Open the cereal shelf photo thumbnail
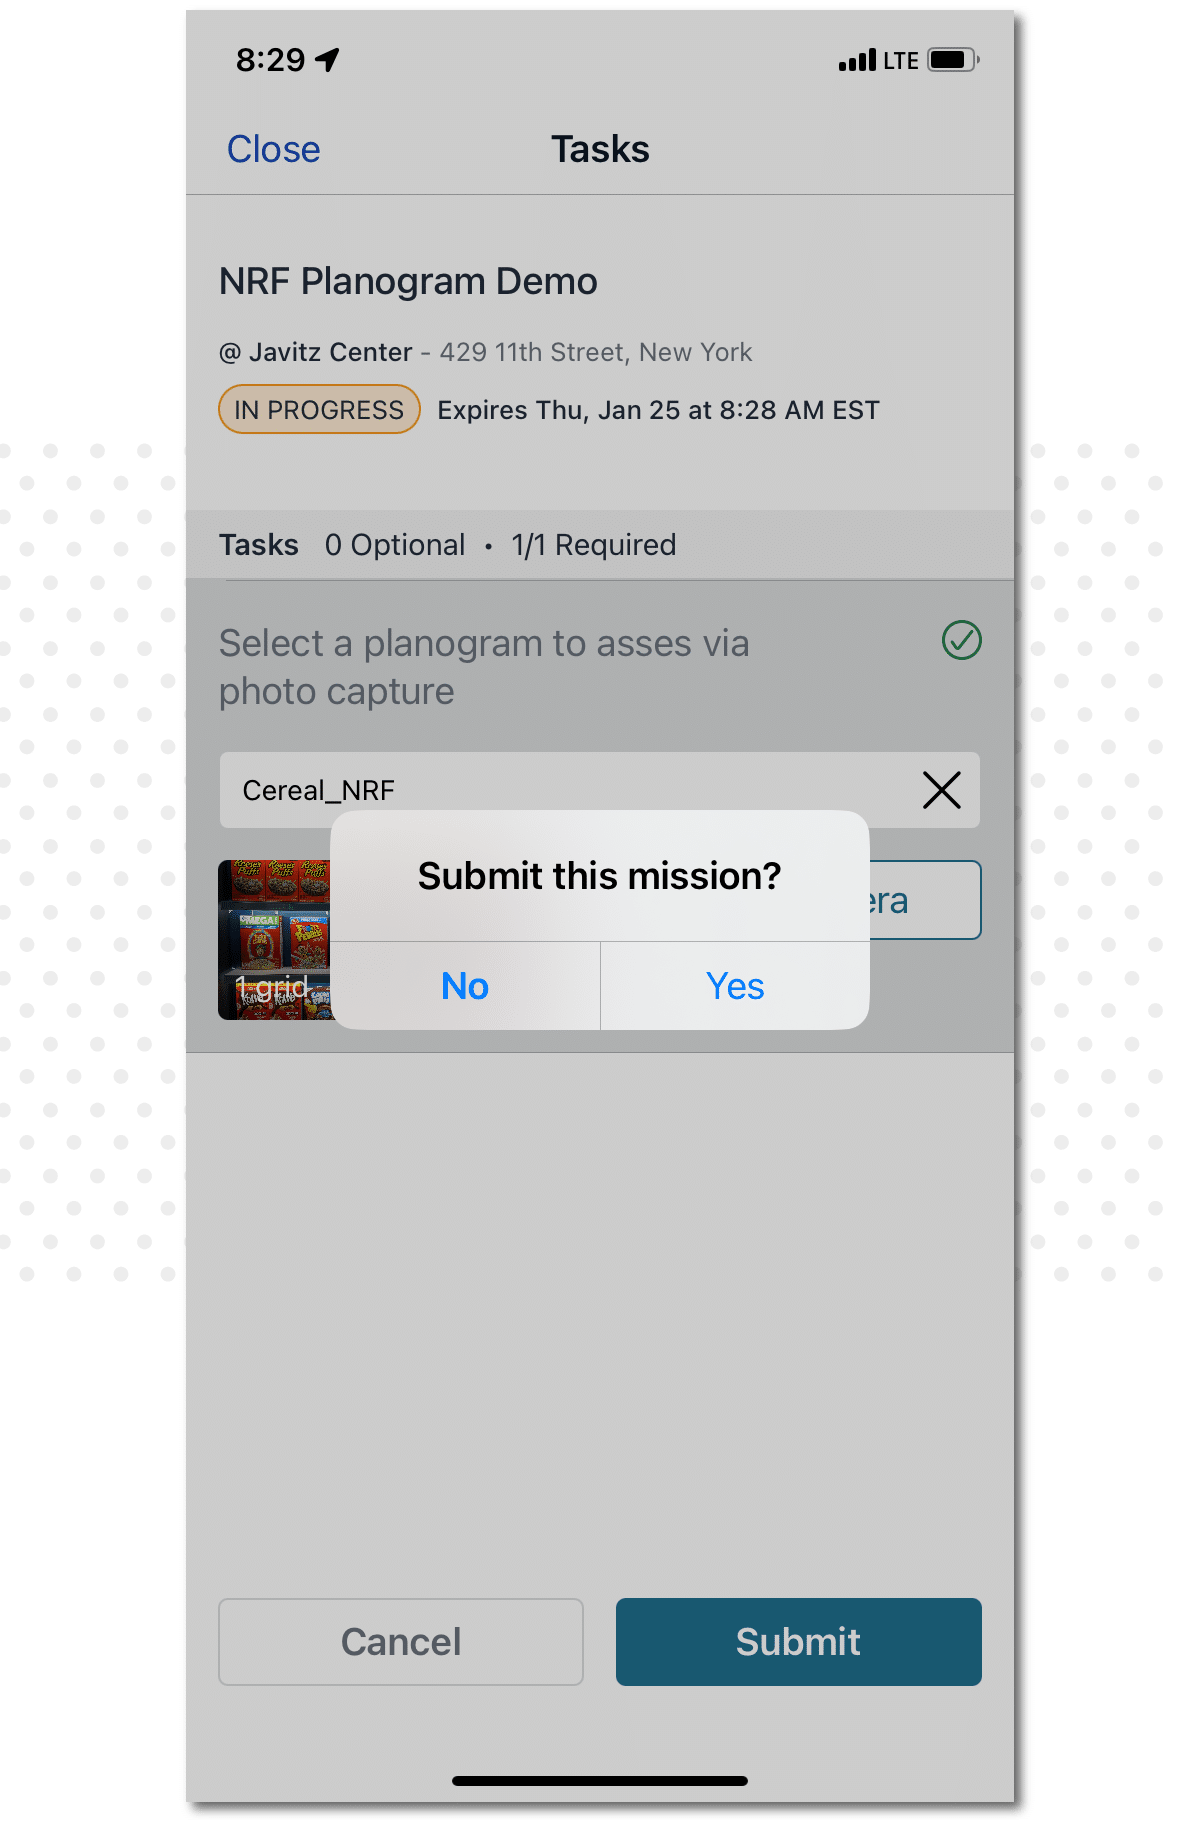Viewport: 1200px width, 1827px height. (x=275, y=940)
